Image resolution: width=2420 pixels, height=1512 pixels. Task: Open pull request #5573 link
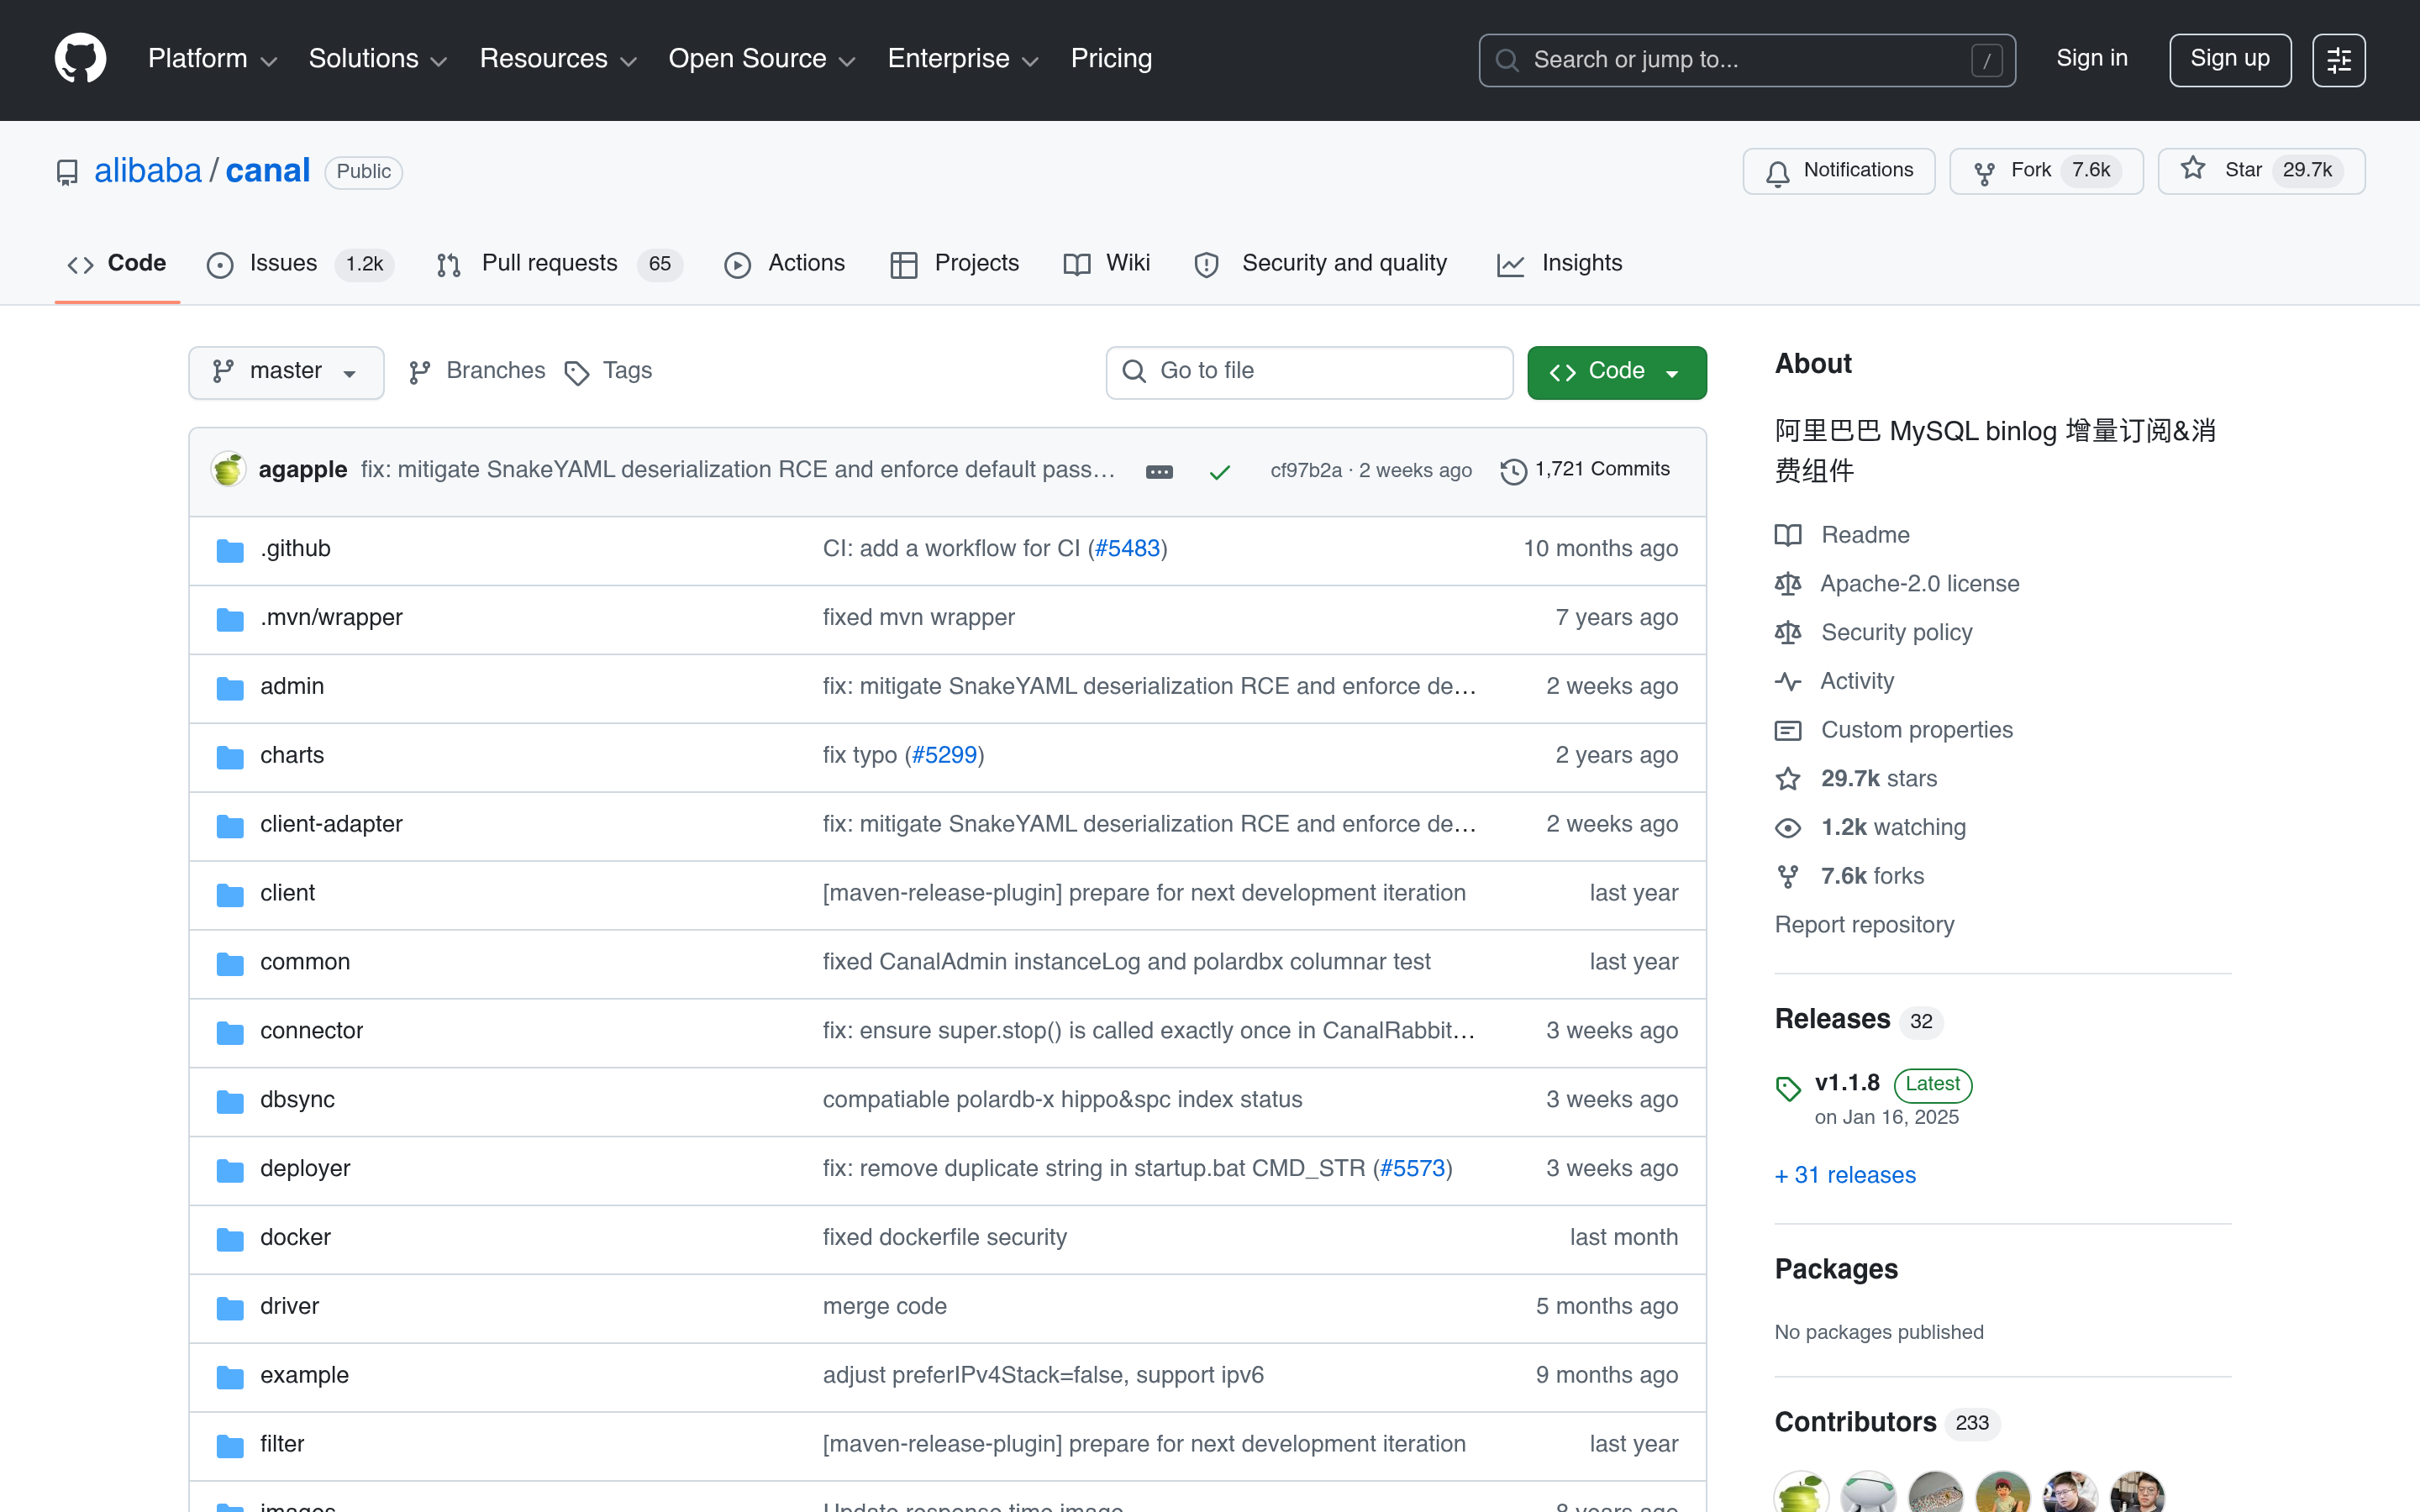pyautogui.click(x=1412, y=1169)
